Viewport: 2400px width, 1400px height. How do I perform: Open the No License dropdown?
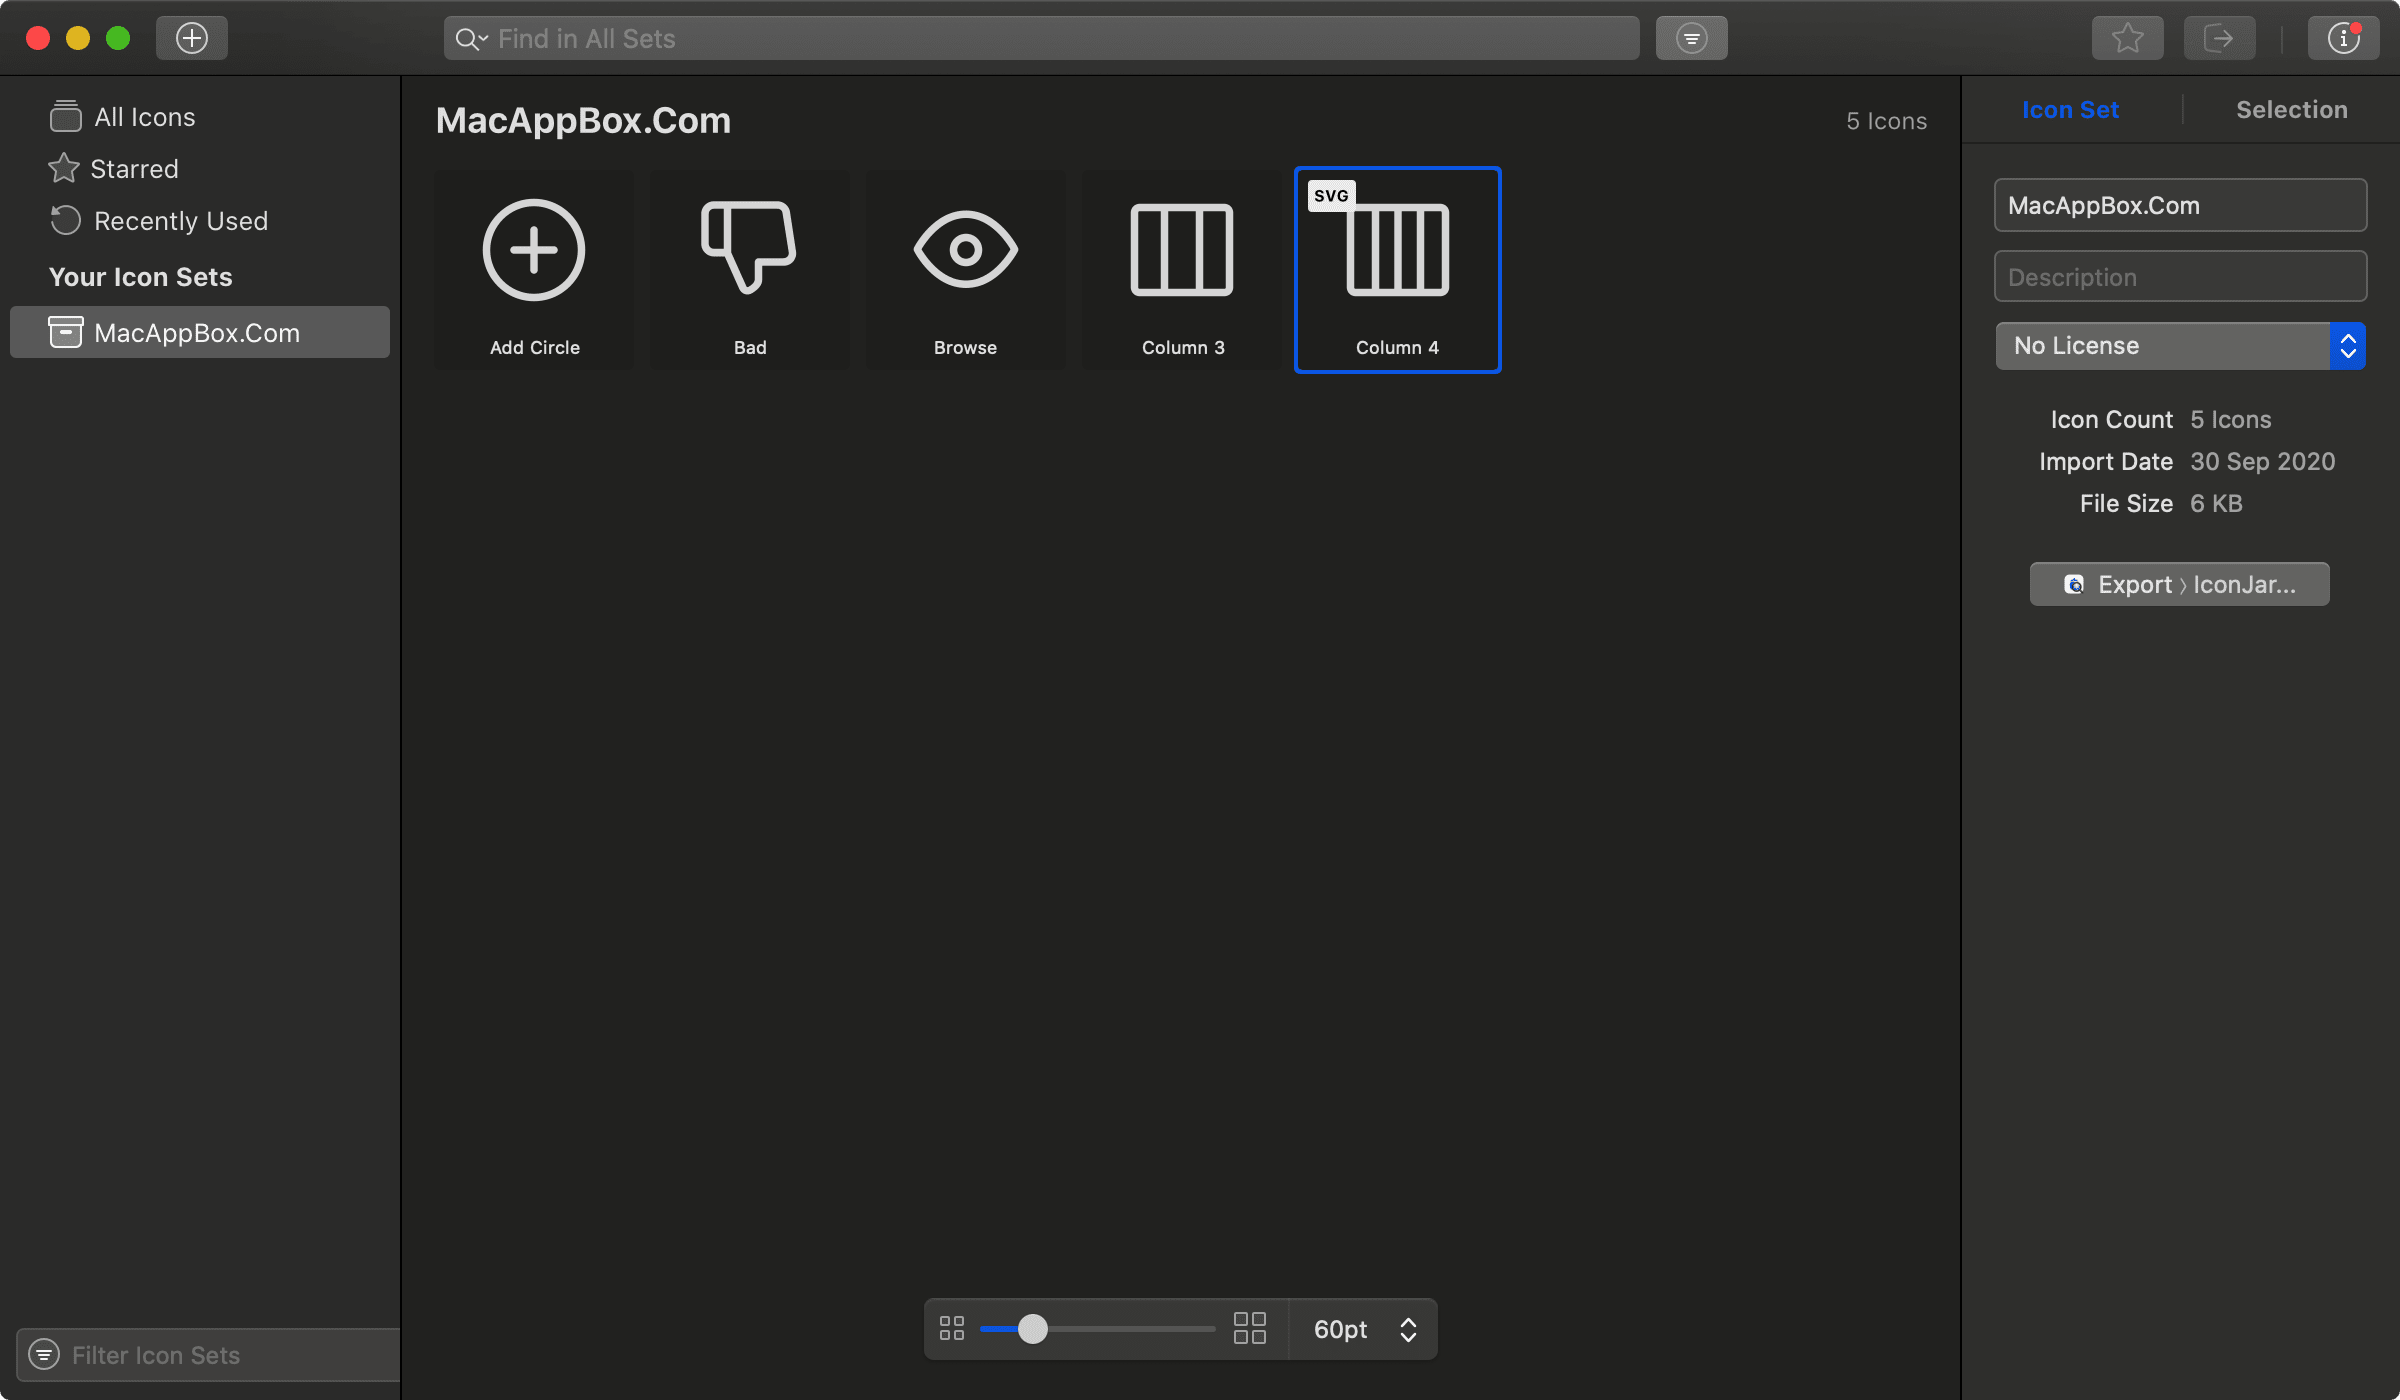coord(2180,346)
